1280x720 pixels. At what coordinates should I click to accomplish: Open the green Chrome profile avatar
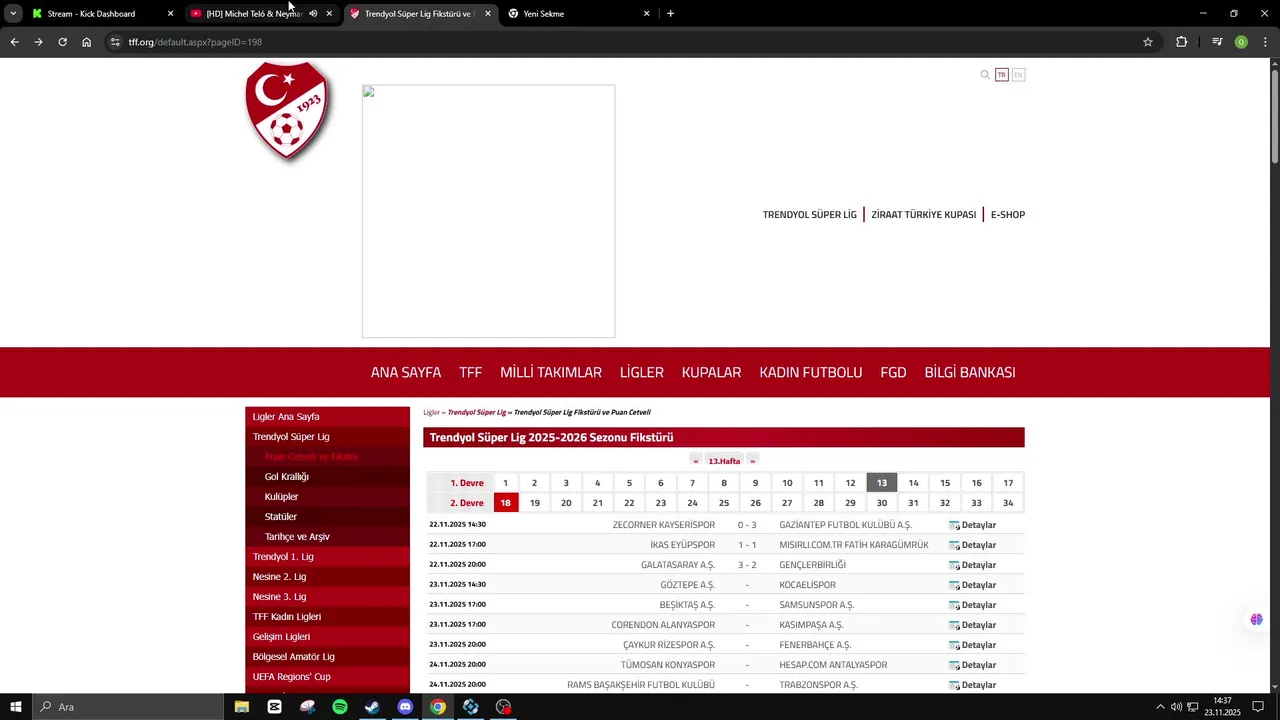[x=1241, y=42]
